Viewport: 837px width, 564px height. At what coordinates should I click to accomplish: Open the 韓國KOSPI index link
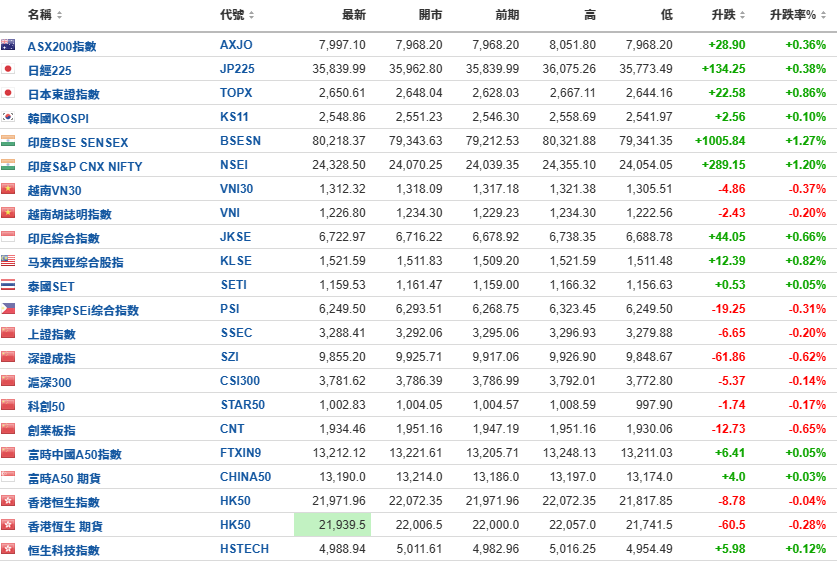pyautogui.click(x=58, y=118)
